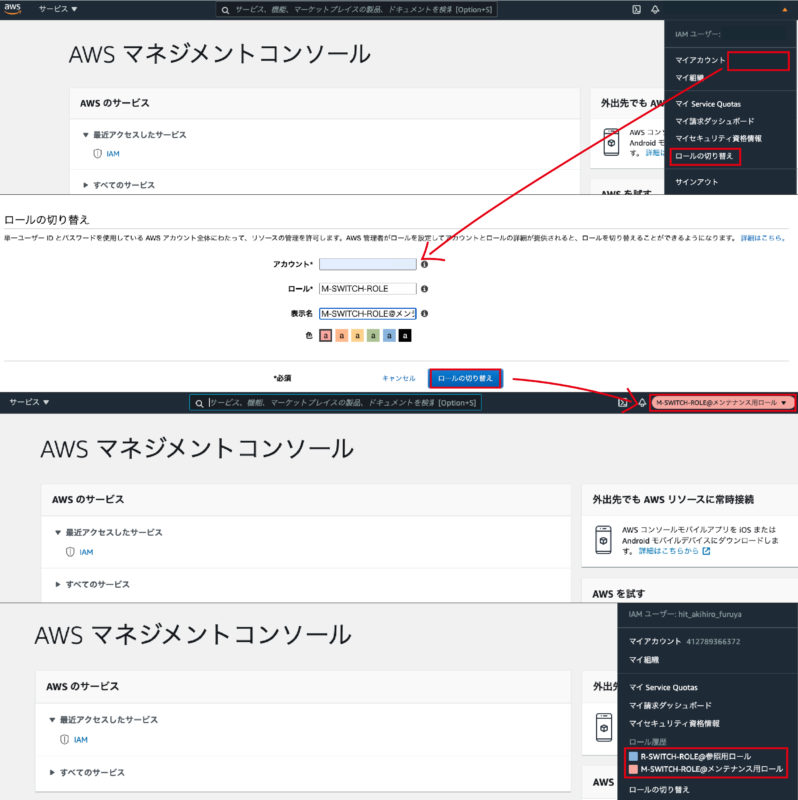Select マイ Service Quotas in the menu listing サインアウト
The image size is (798, 800).
(708, 104)
